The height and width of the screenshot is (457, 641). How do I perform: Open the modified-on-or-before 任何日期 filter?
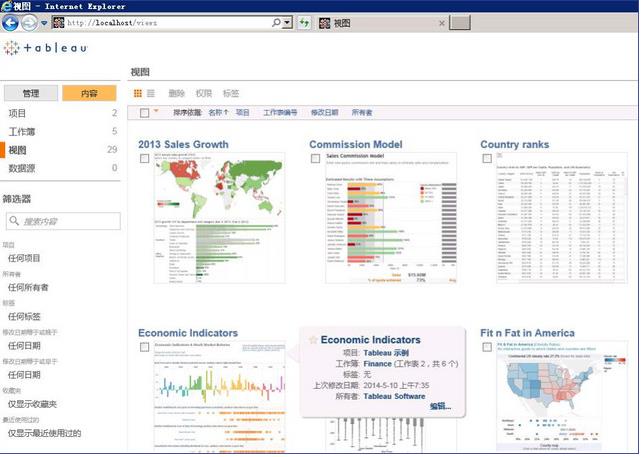[x=24, y=375]
